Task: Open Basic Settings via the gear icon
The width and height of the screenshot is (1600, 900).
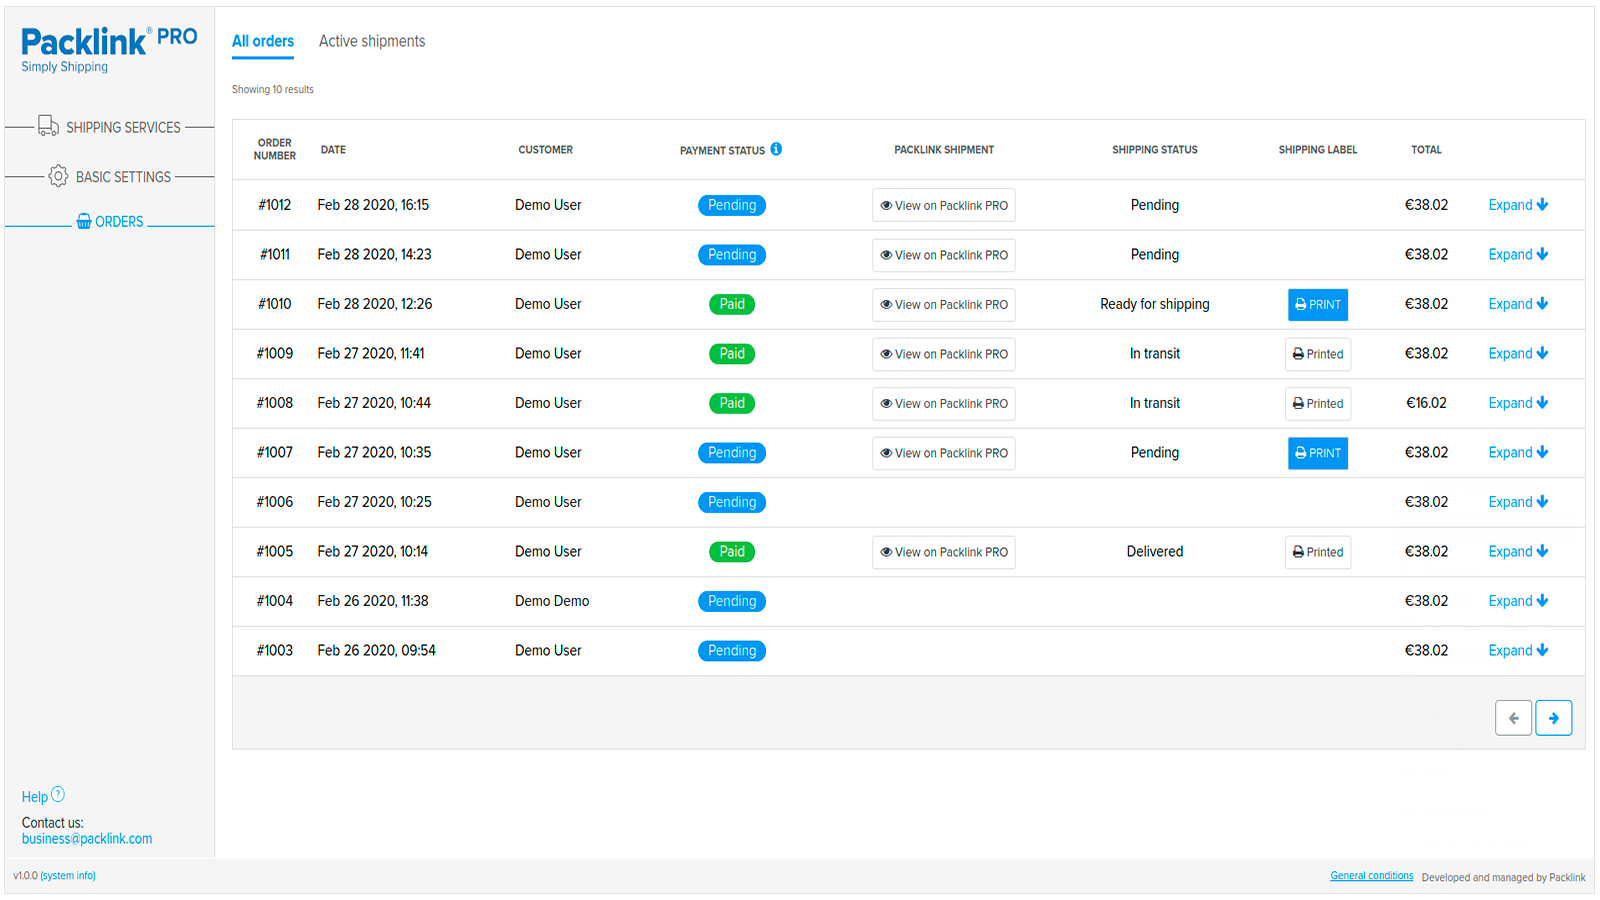Action: pyautogui.click(x=58, y=175)
